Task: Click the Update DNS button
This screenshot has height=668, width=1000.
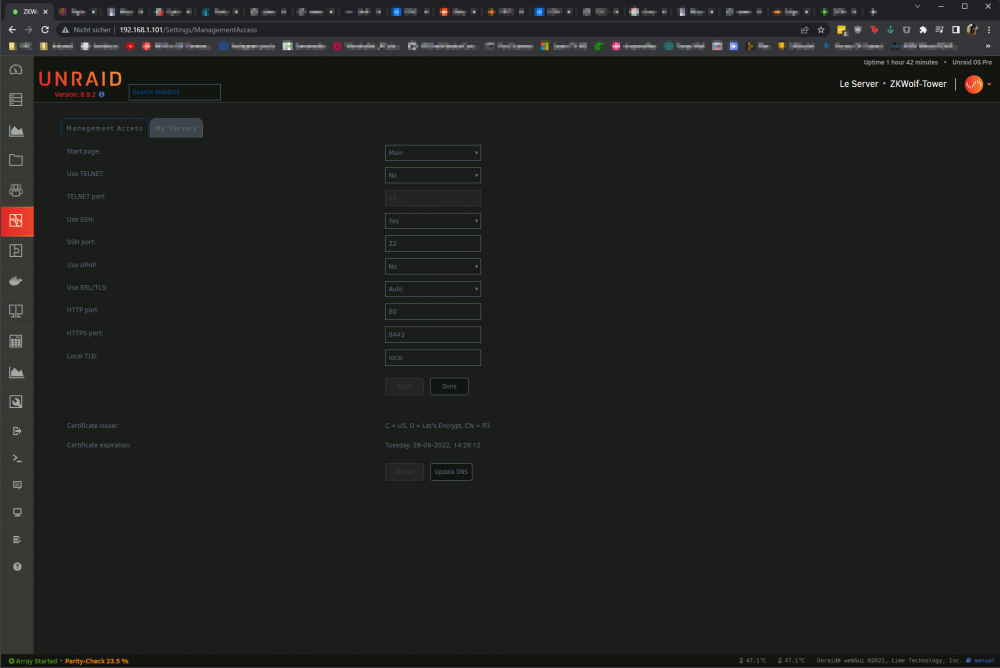Action: [x=451, y=472]
